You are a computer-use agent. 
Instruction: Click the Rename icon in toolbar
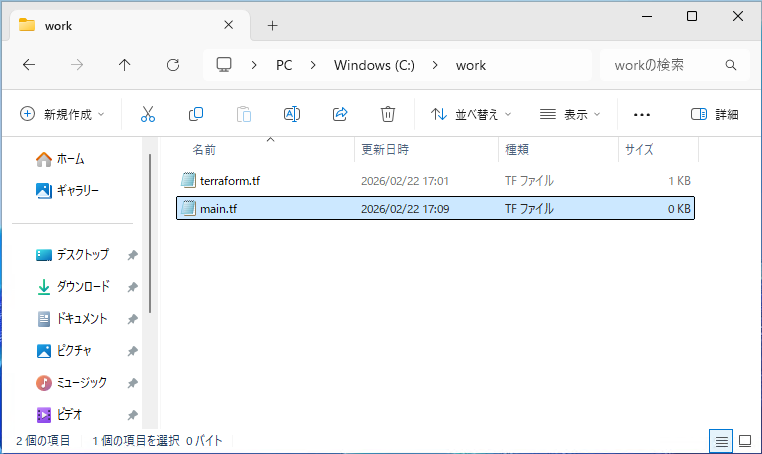(292, 114)
